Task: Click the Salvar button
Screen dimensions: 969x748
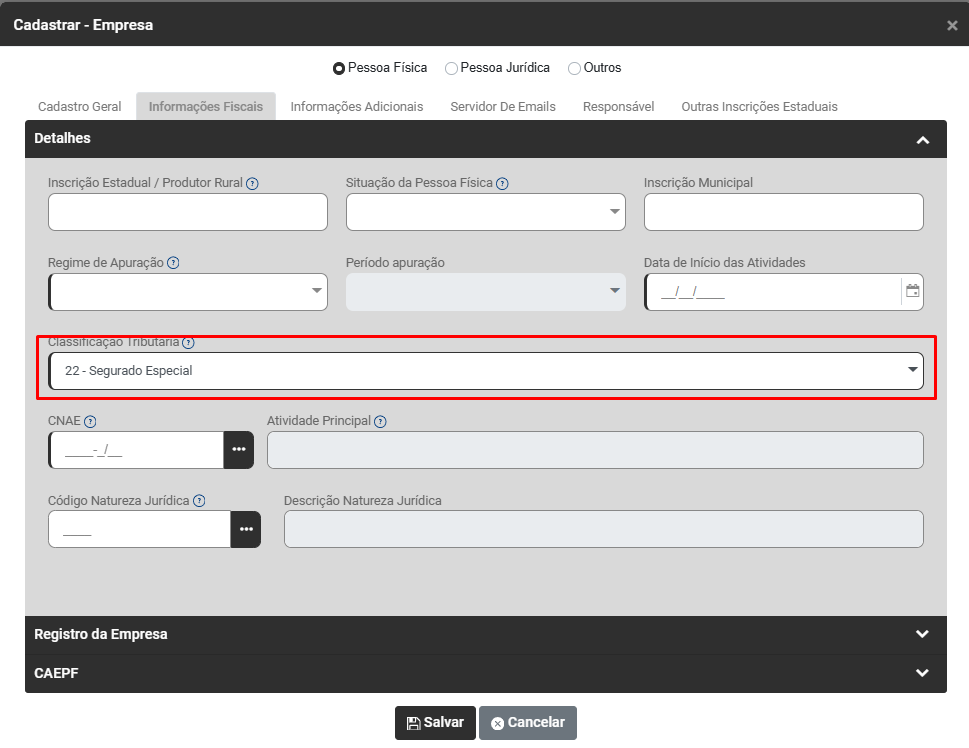Action: coord(435,723)
